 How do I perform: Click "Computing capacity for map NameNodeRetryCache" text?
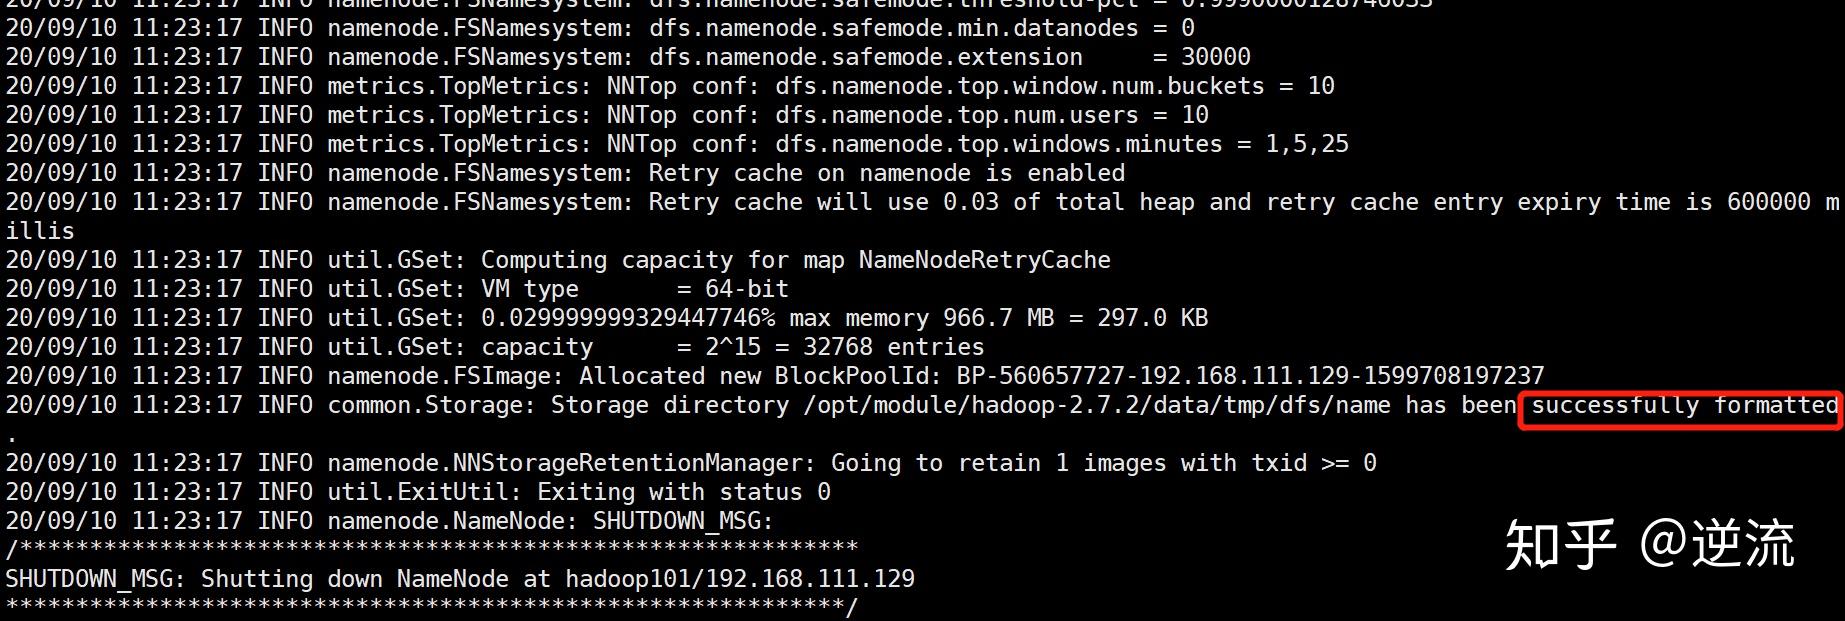[795, 261]
